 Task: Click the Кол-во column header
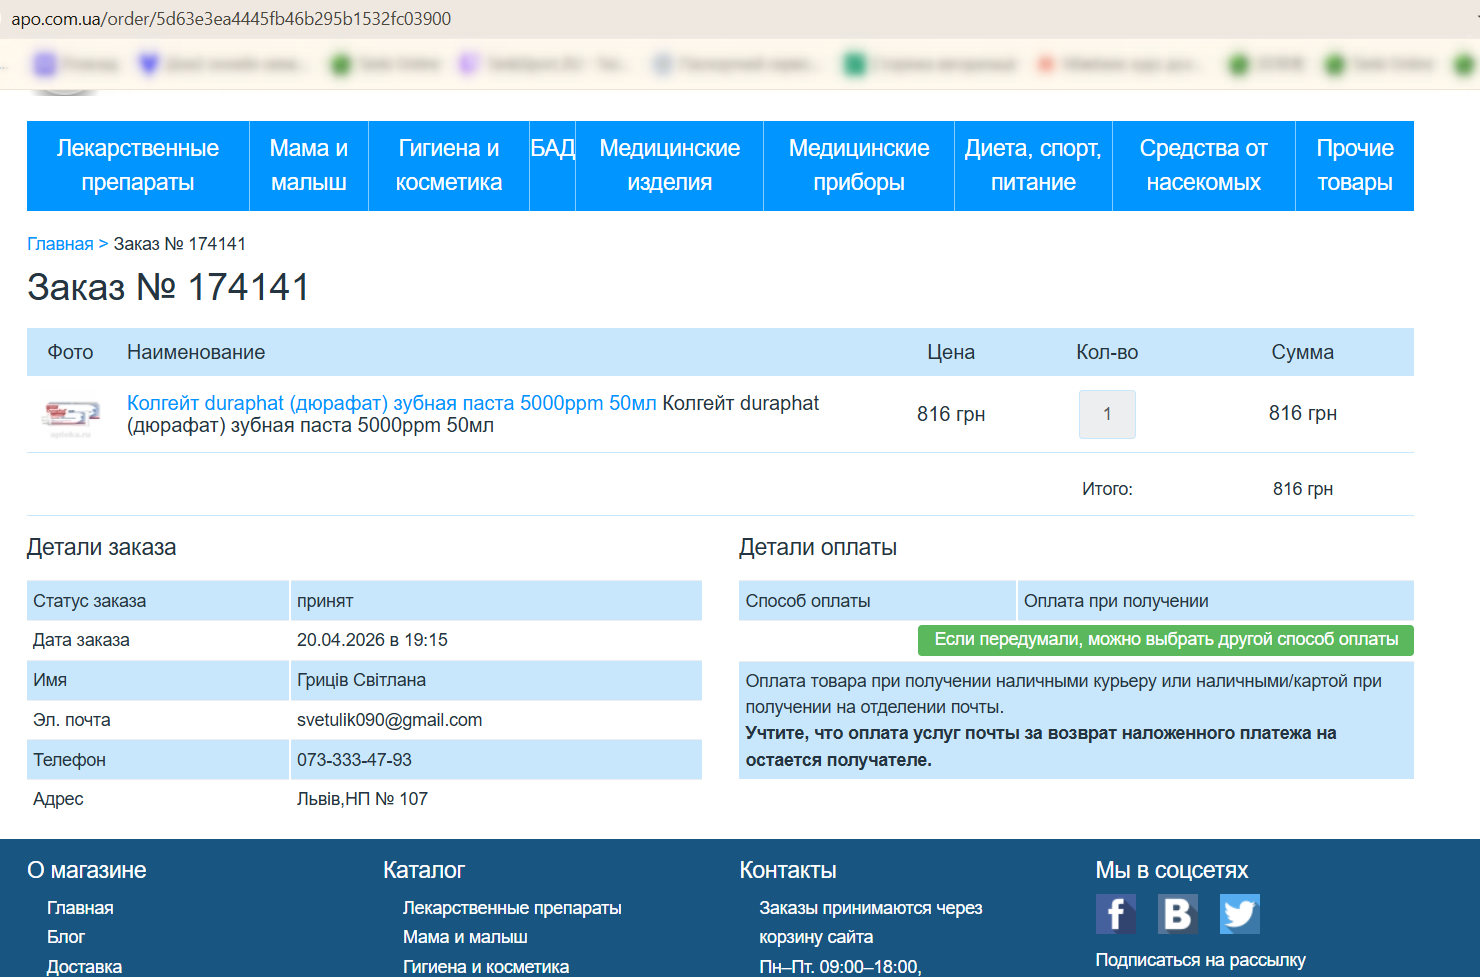tap(1107, 352)
